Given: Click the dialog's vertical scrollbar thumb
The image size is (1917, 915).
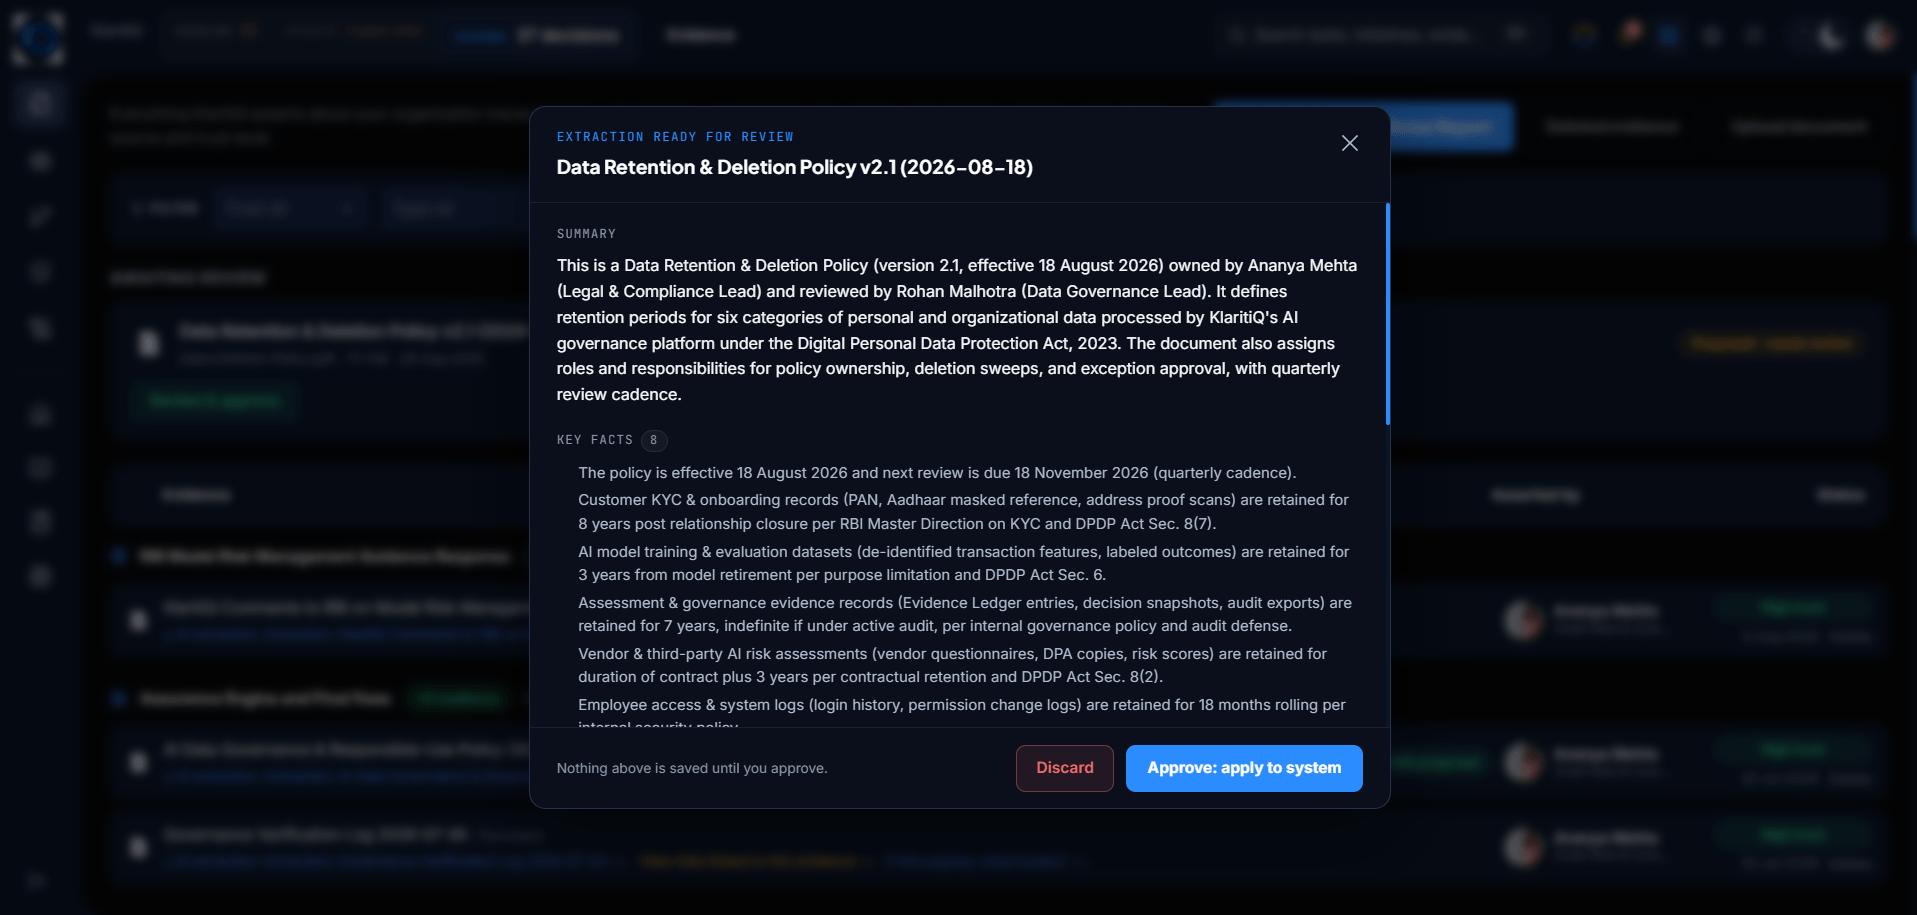Looking at the screenshot, I should tap(1387, 314).
